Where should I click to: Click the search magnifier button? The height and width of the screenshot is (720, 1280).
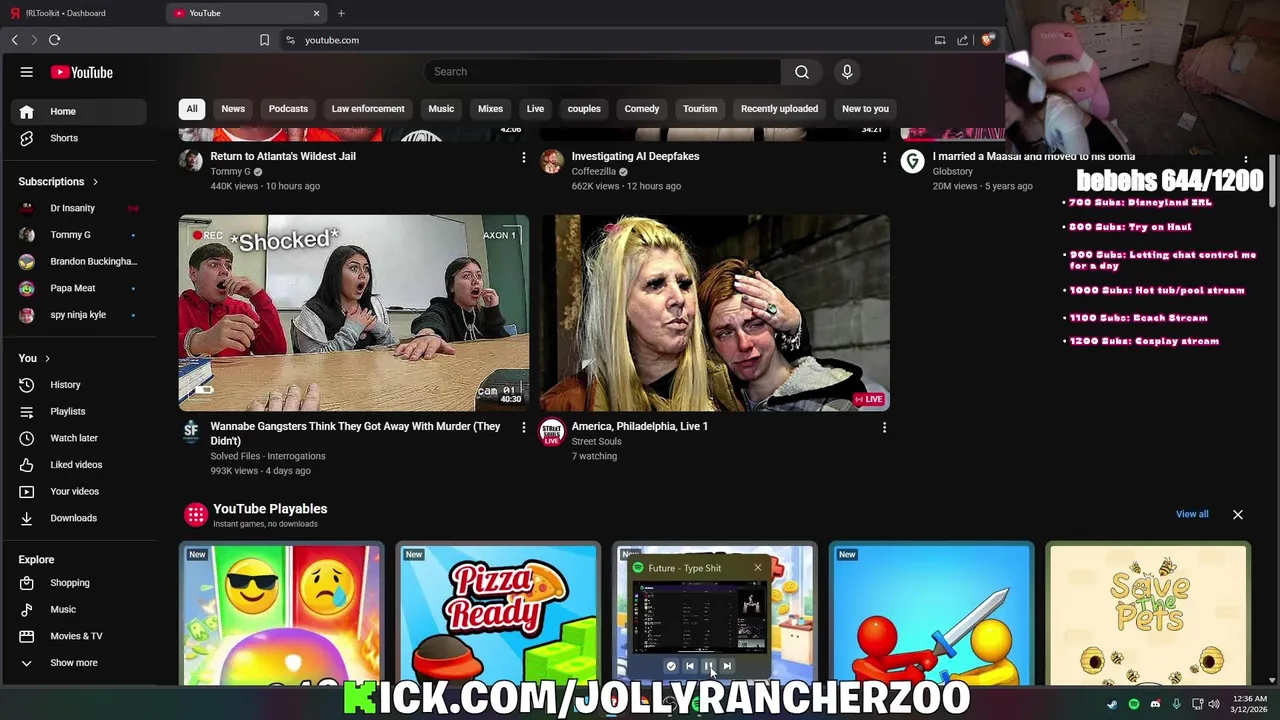pyautogui.click(x=802, y=72)
